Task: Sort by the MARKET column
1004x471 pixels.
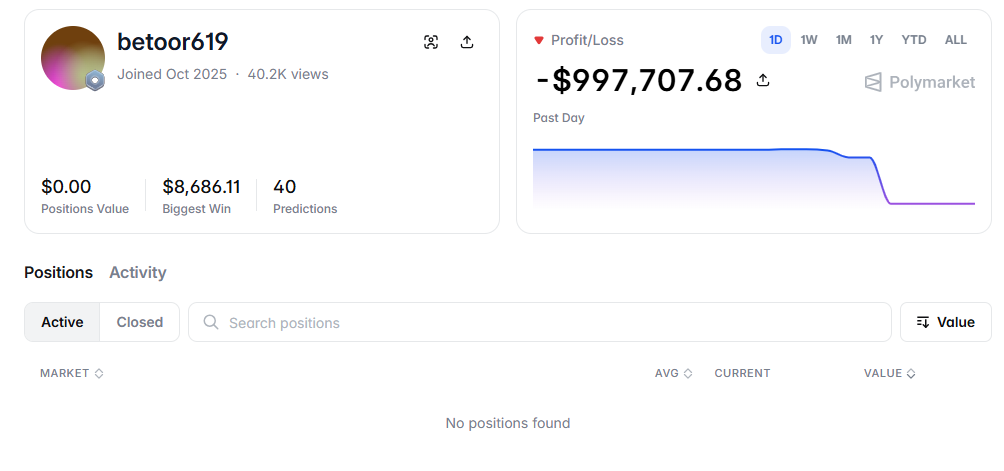Action: pos(72,373)
